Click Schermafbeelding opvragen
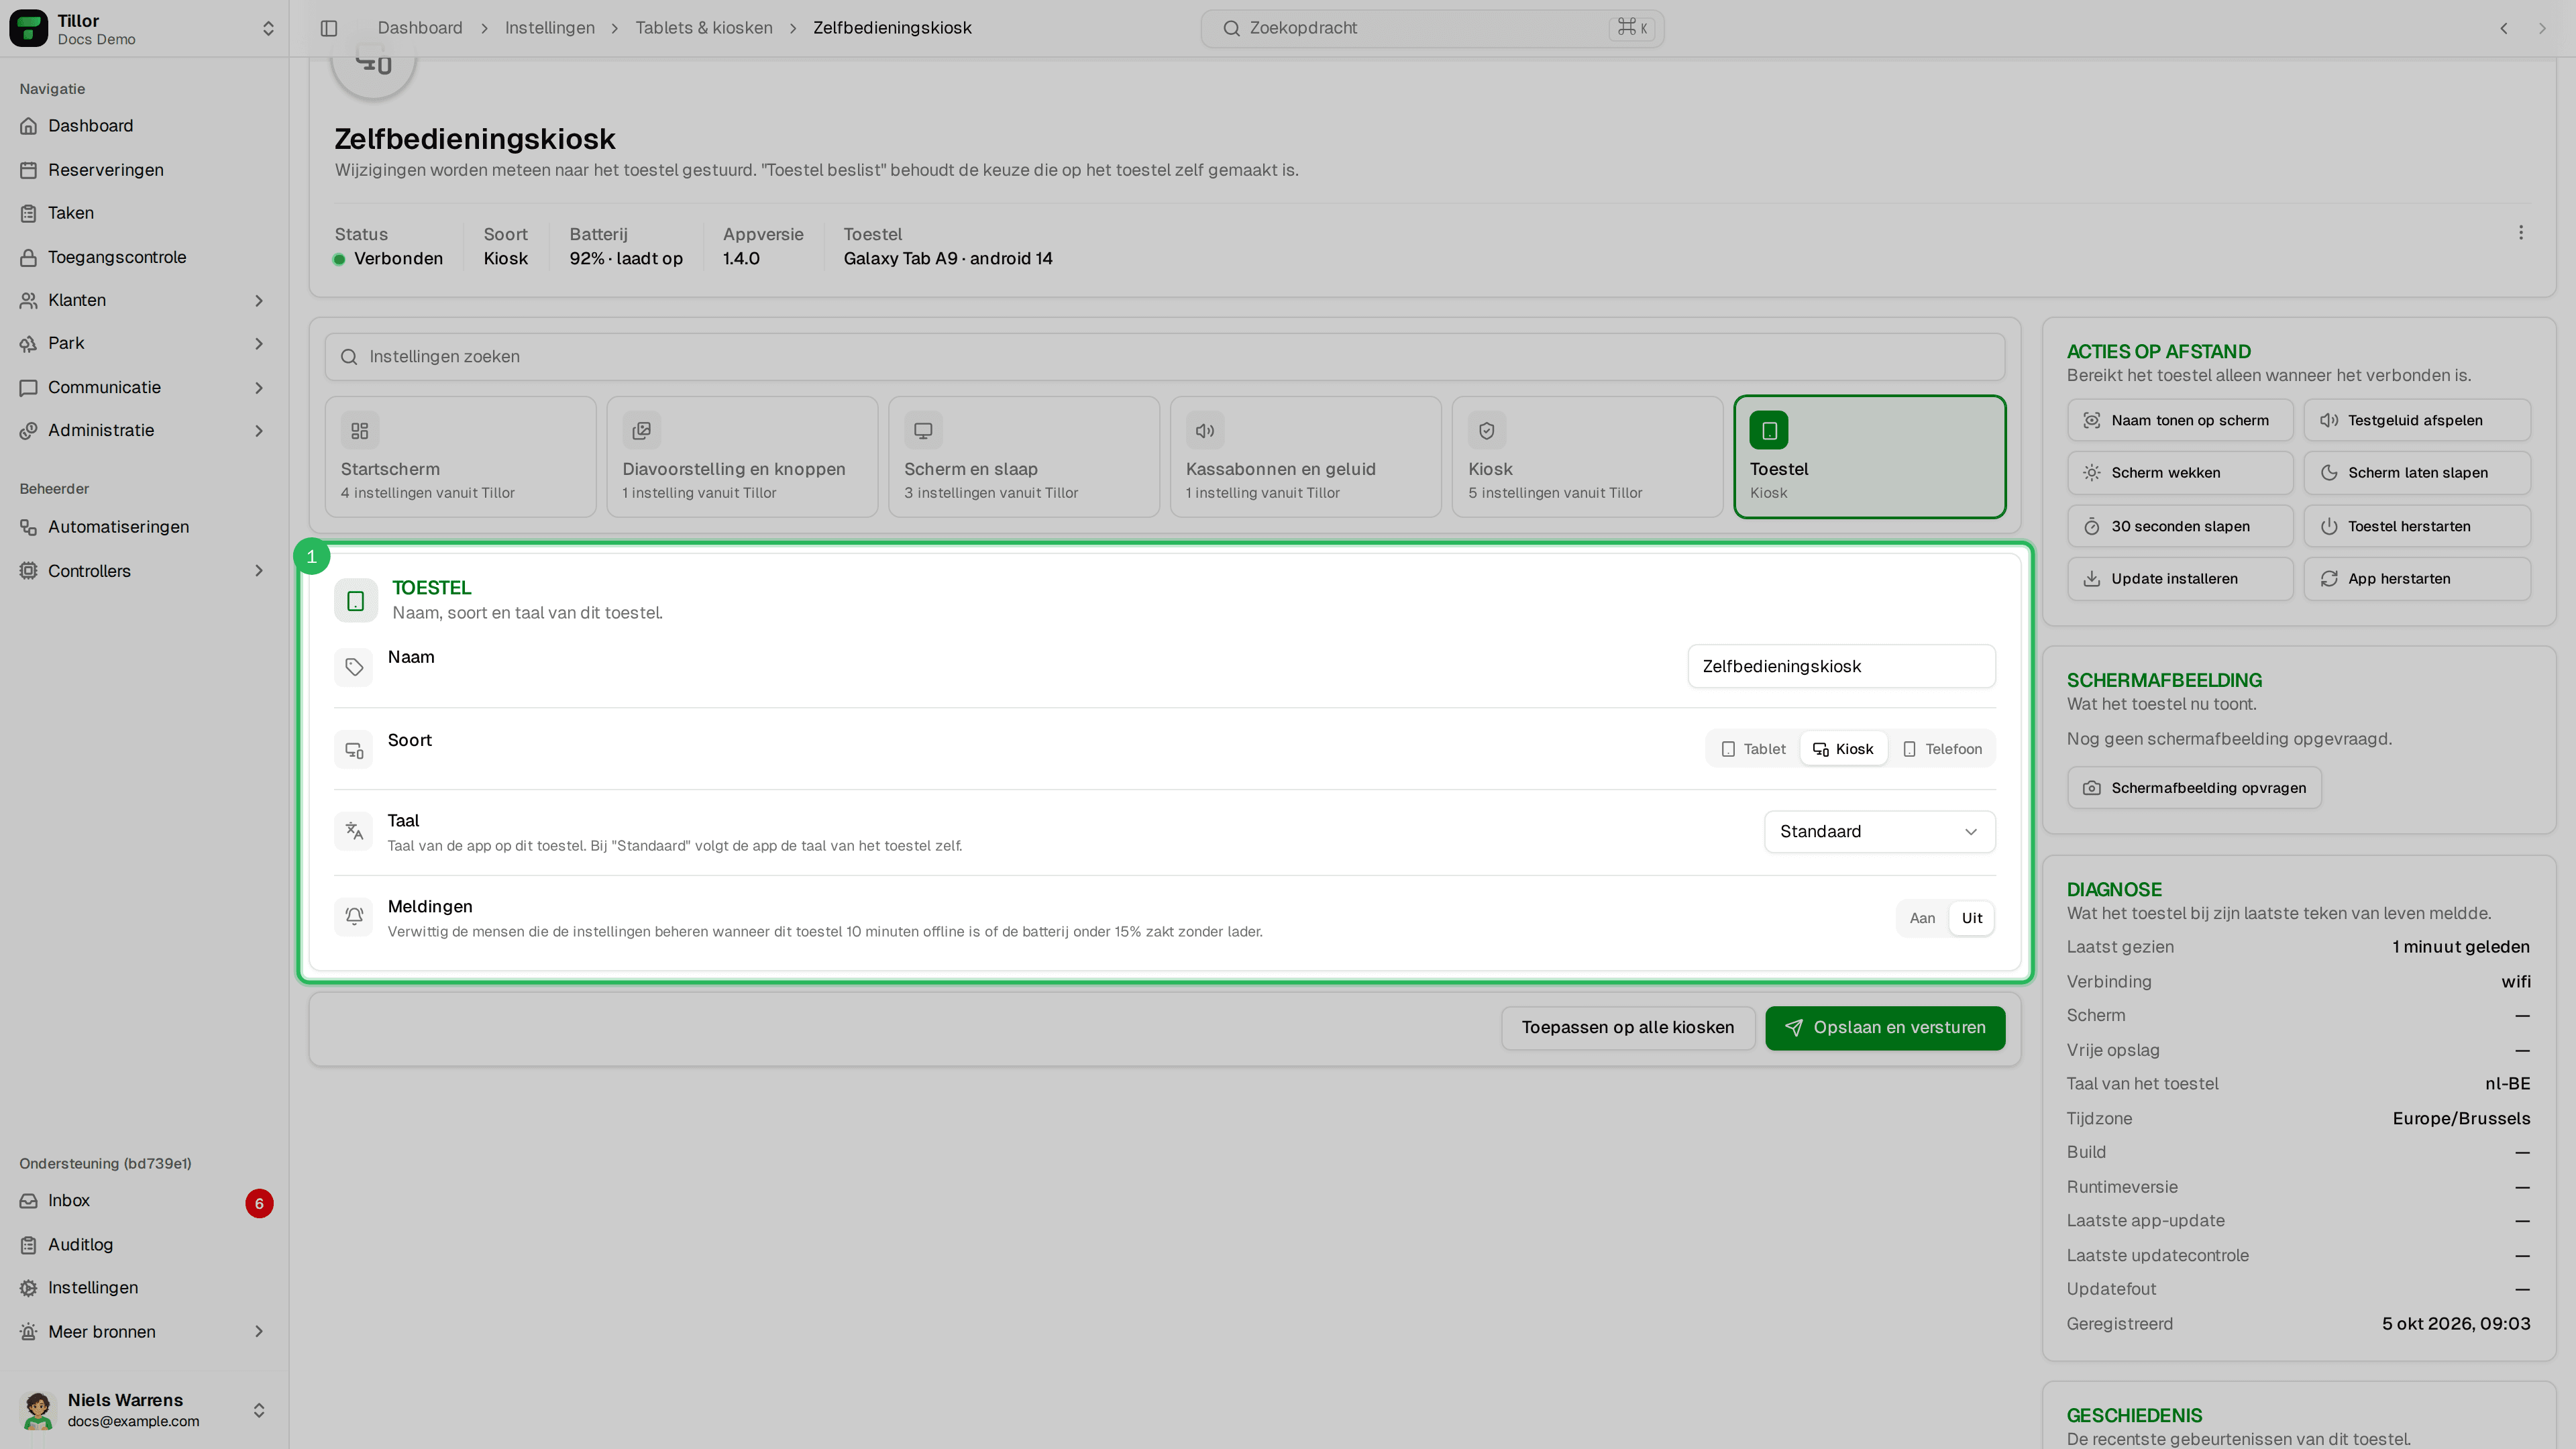This screenshot has height=1449, width=2576. pyautogui.click(x=2194, y=788)
